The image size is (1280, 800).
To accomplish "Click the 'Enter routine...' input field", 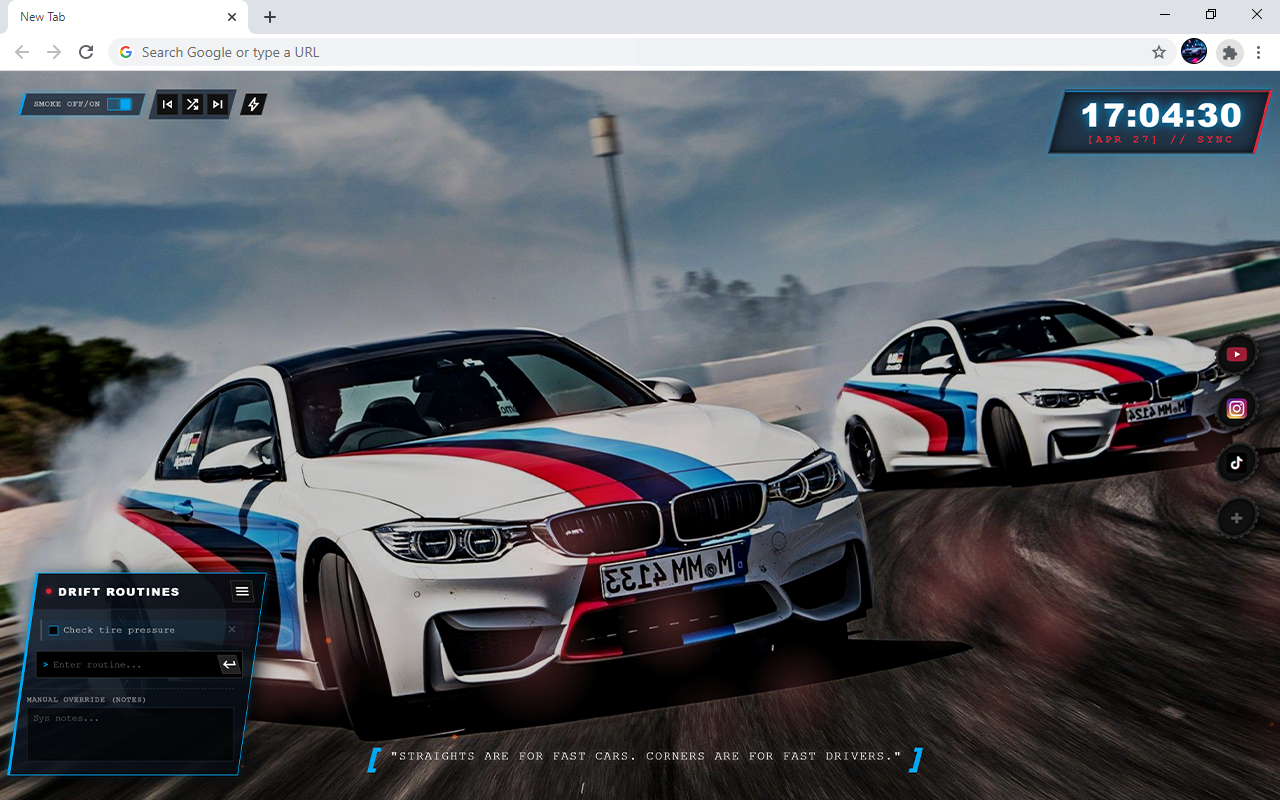I will 134,665.
